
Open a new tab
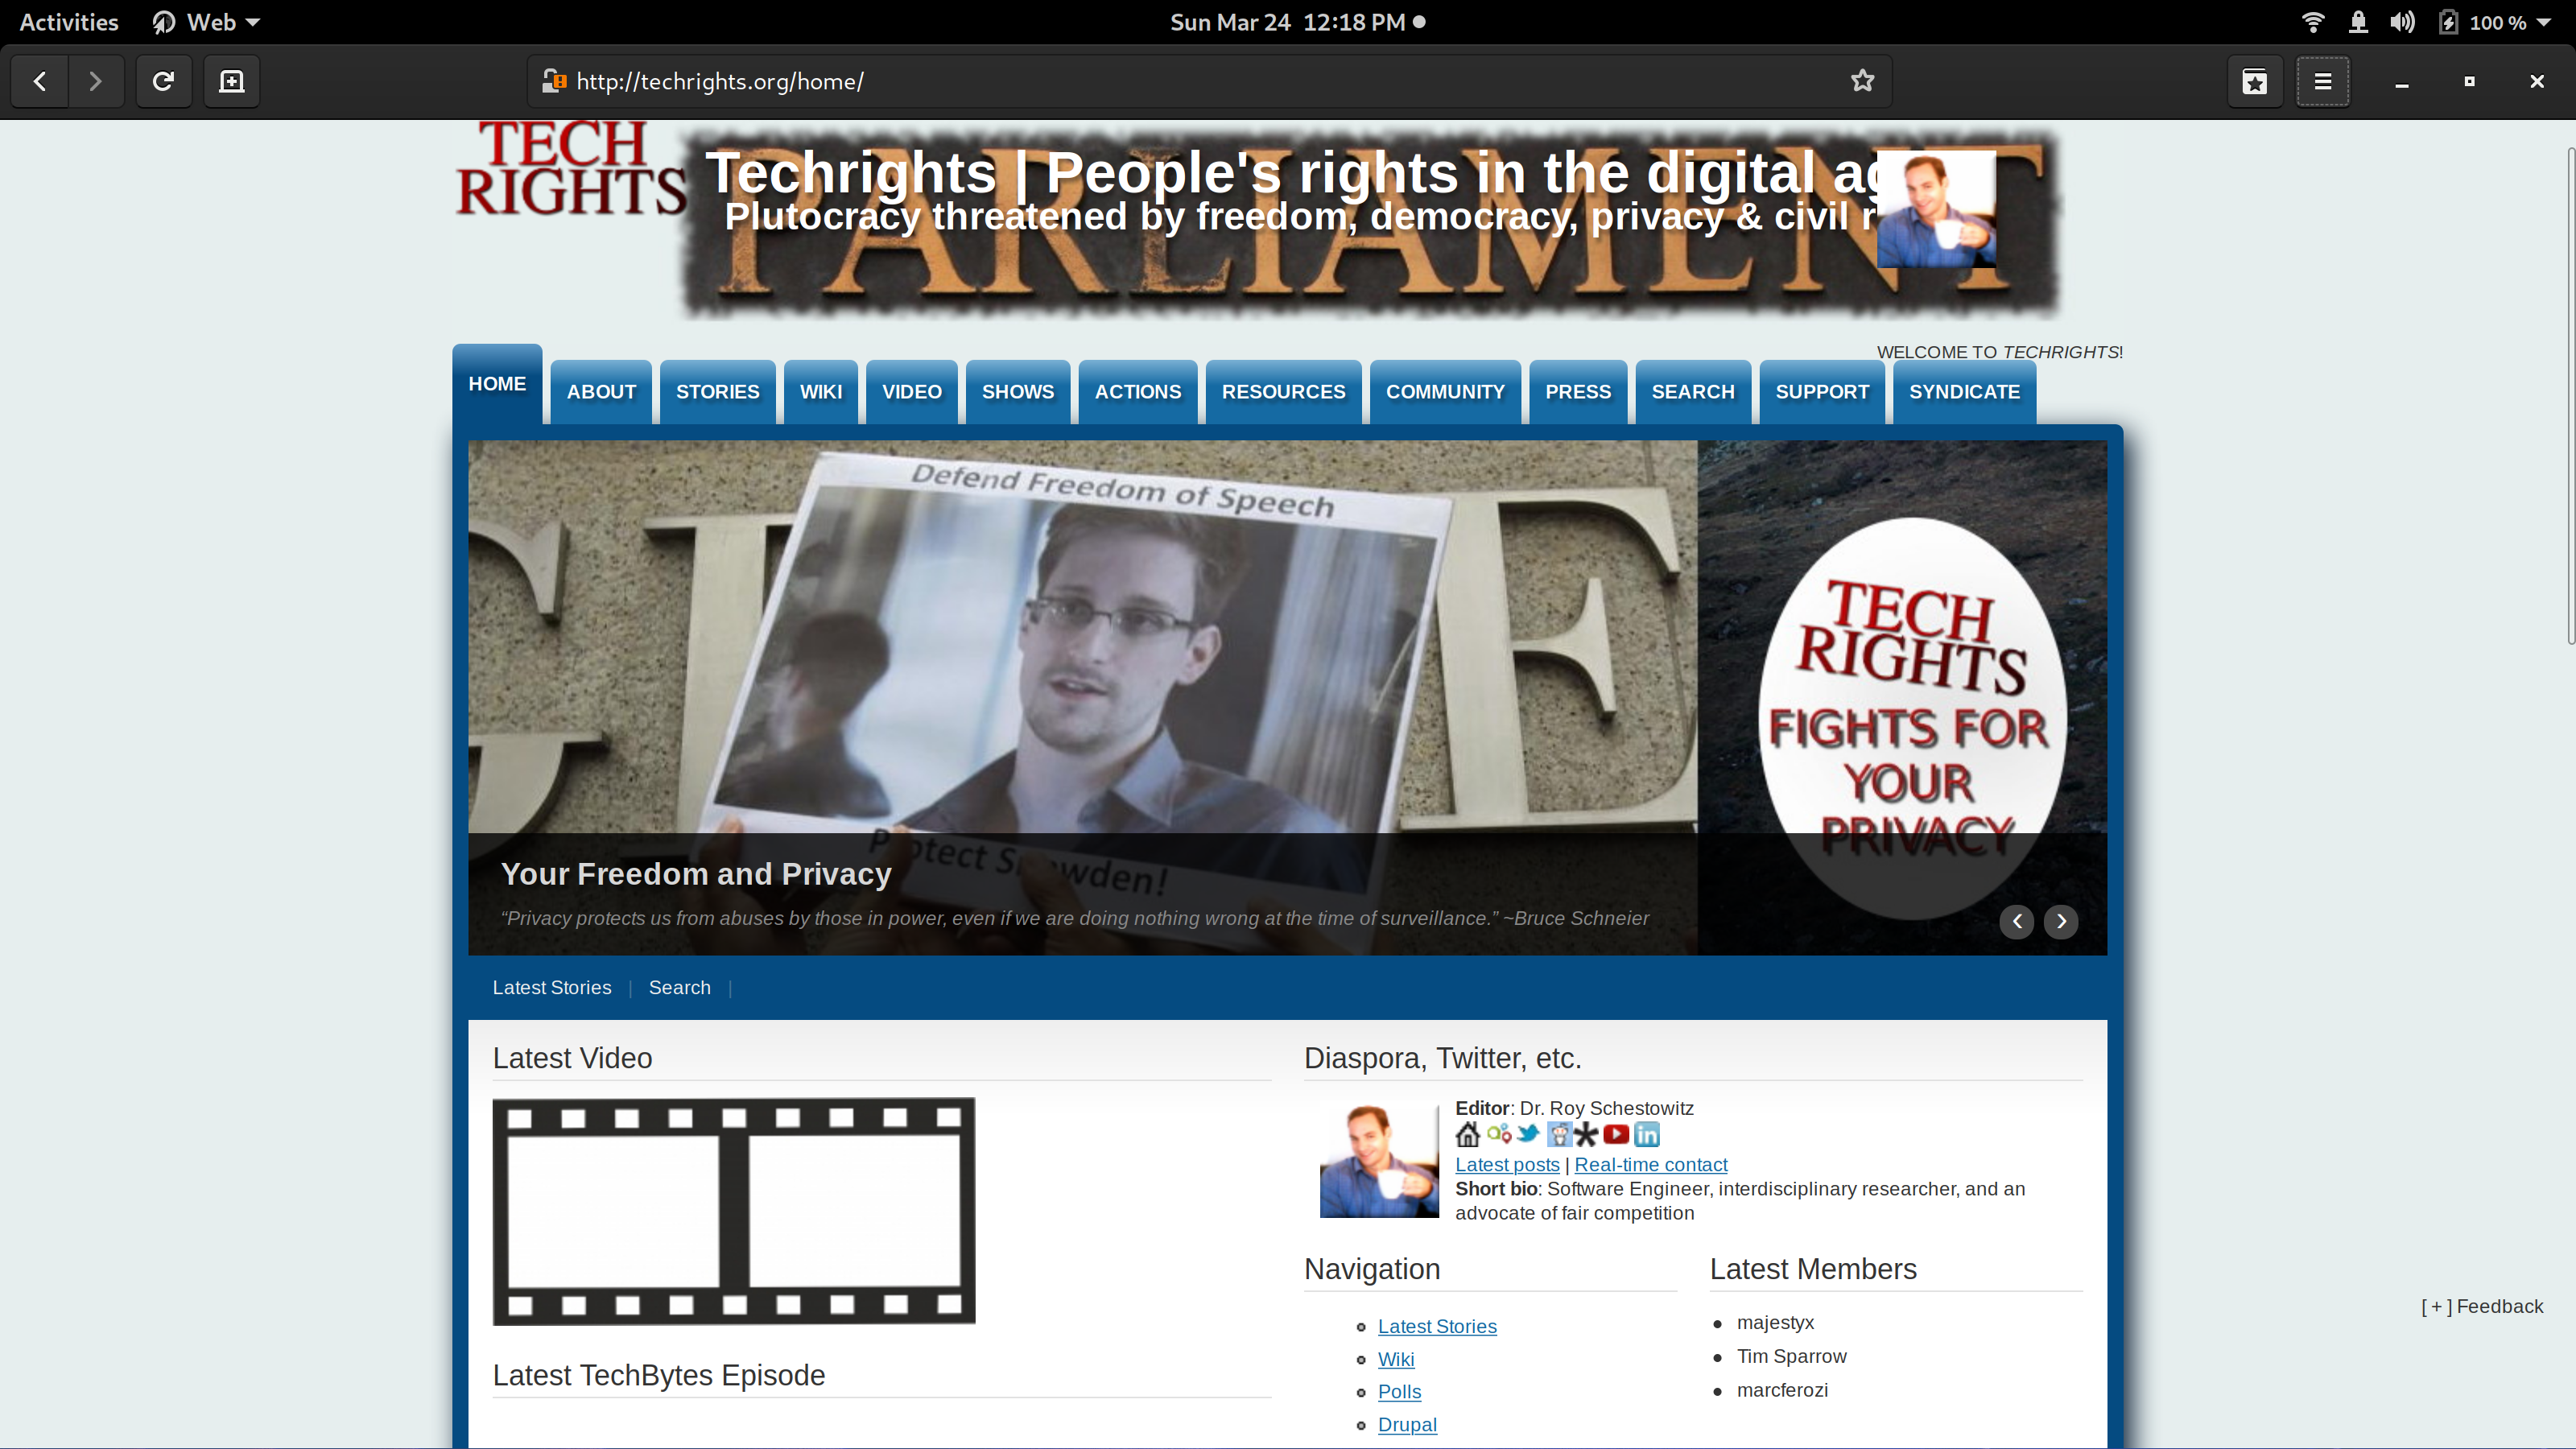point(231,81)
